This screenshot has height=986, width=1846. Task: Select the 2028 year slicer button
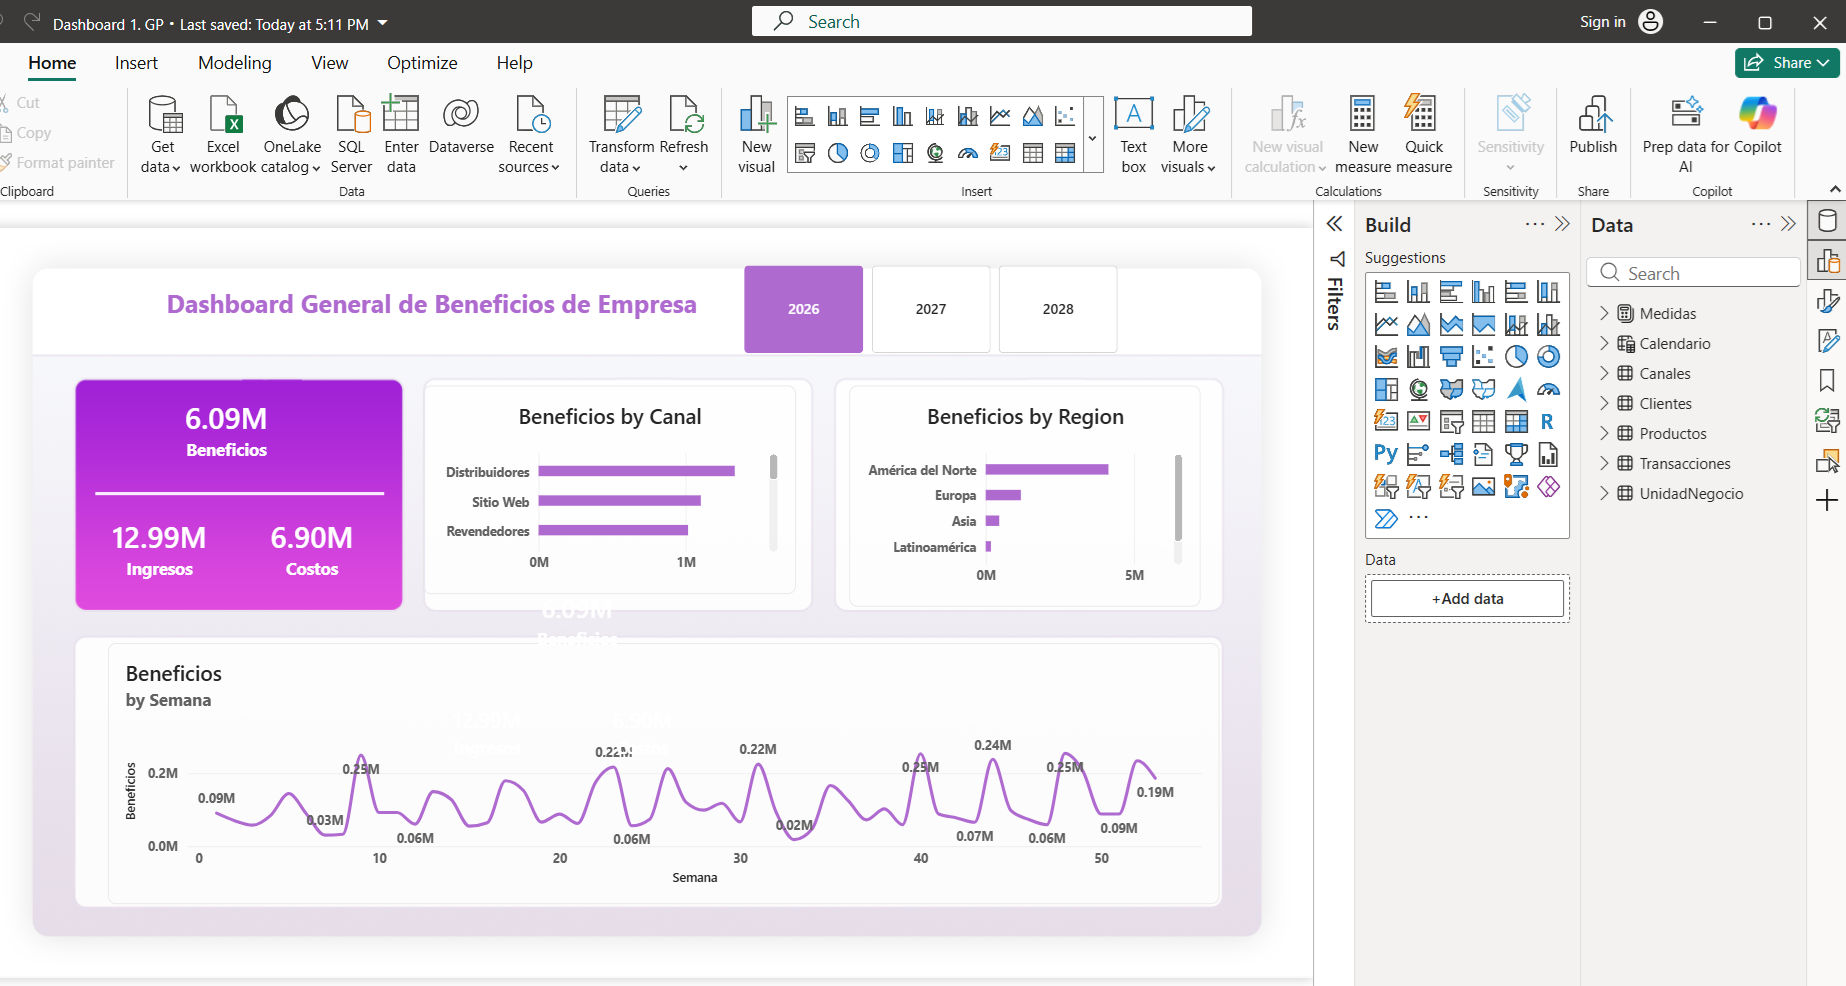pyautogui.click(x=1058, y=309)
